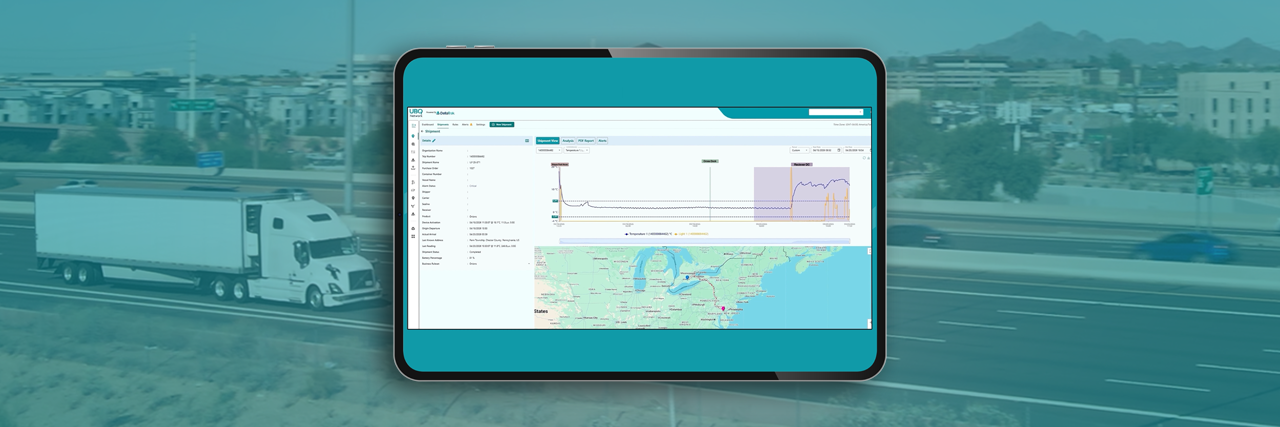
Task: Switch to the Shipment View tab
Action: [x=547, y=141]
